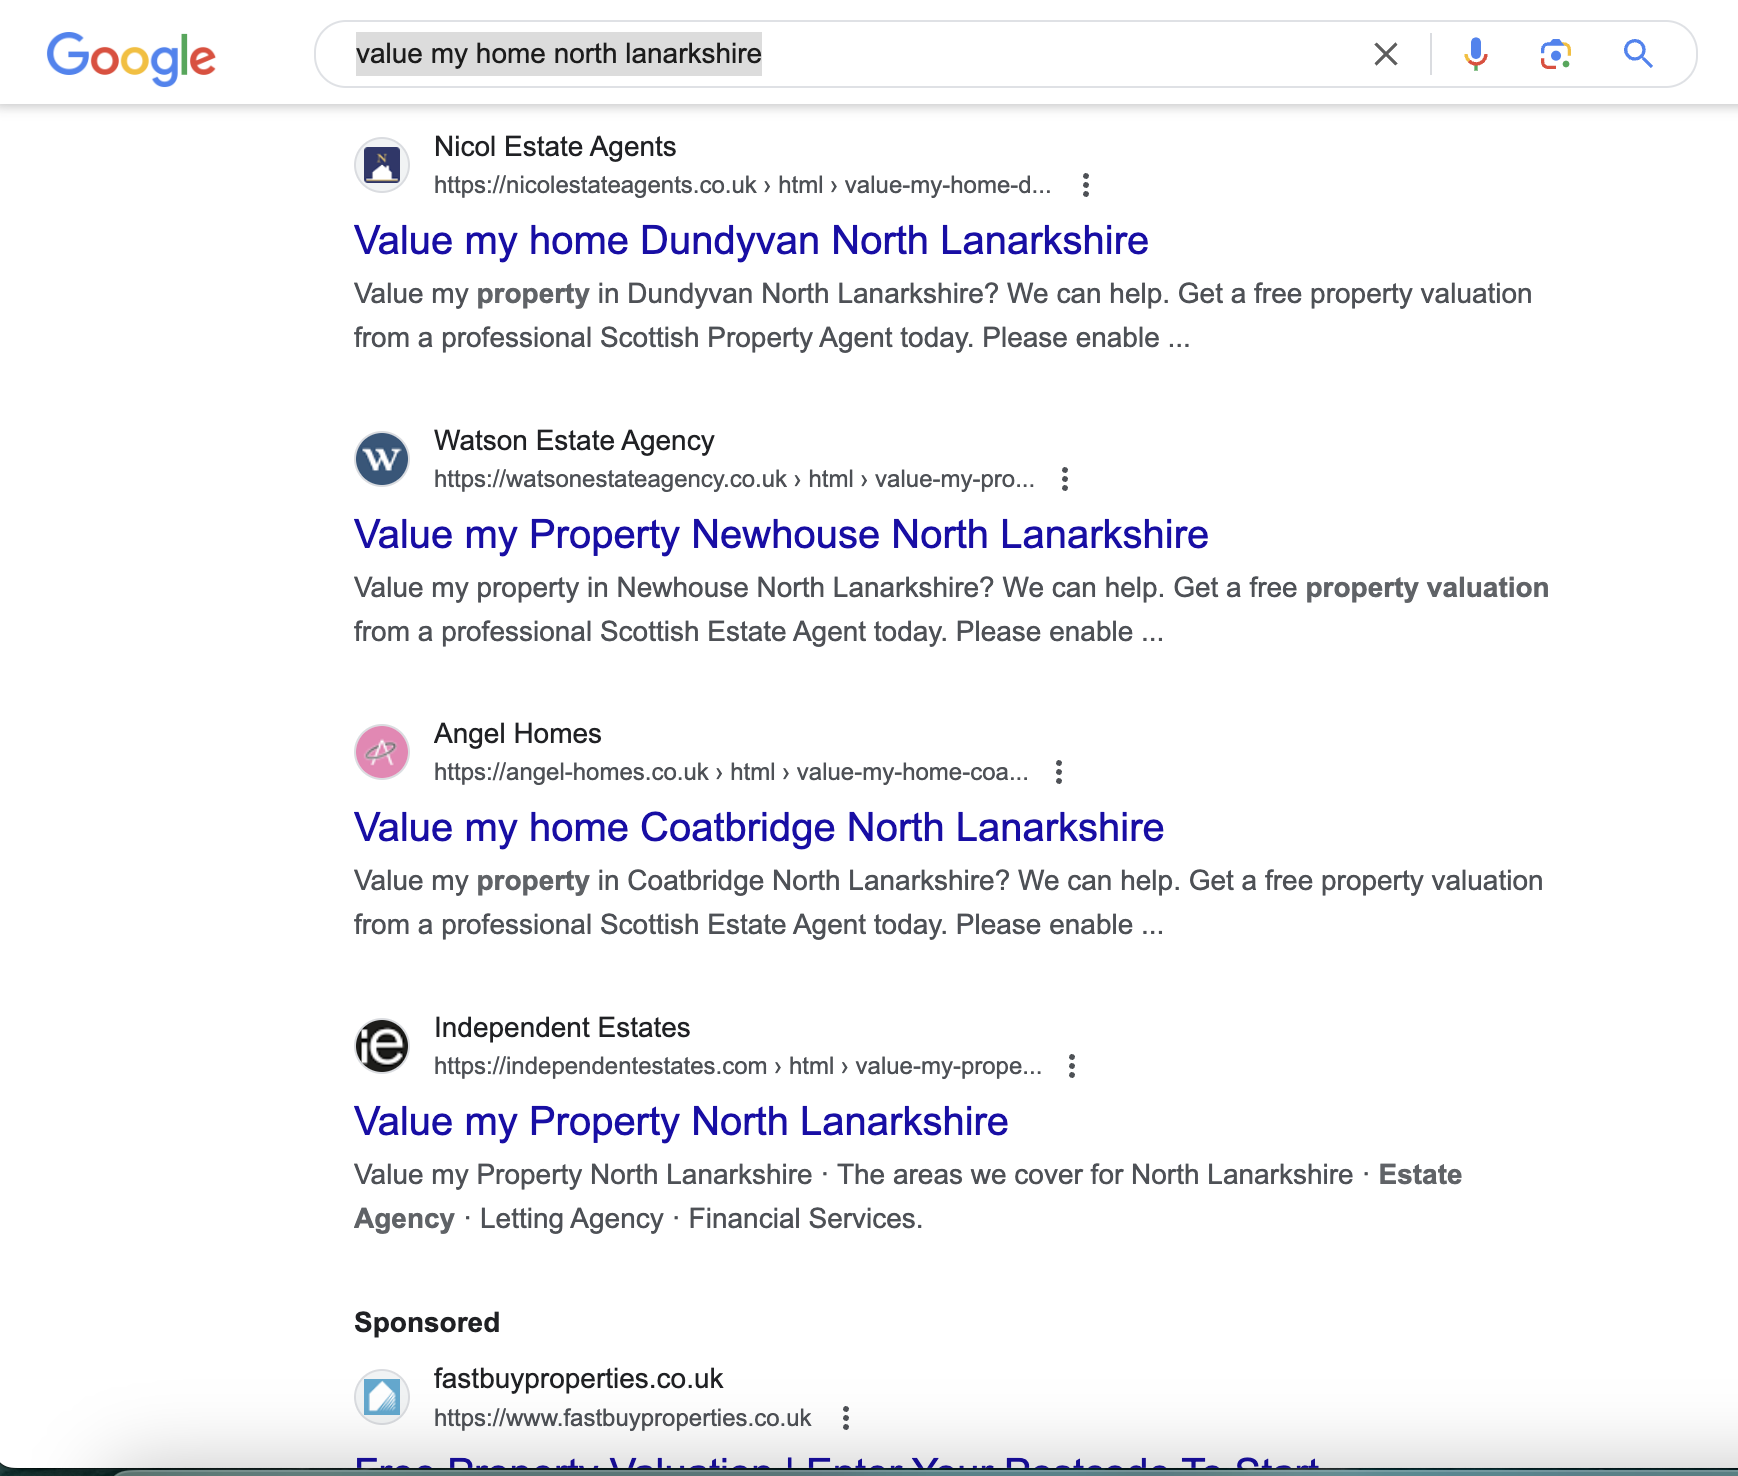Open 'Value my Property North Lanarkshire' link

(680, 1122)
